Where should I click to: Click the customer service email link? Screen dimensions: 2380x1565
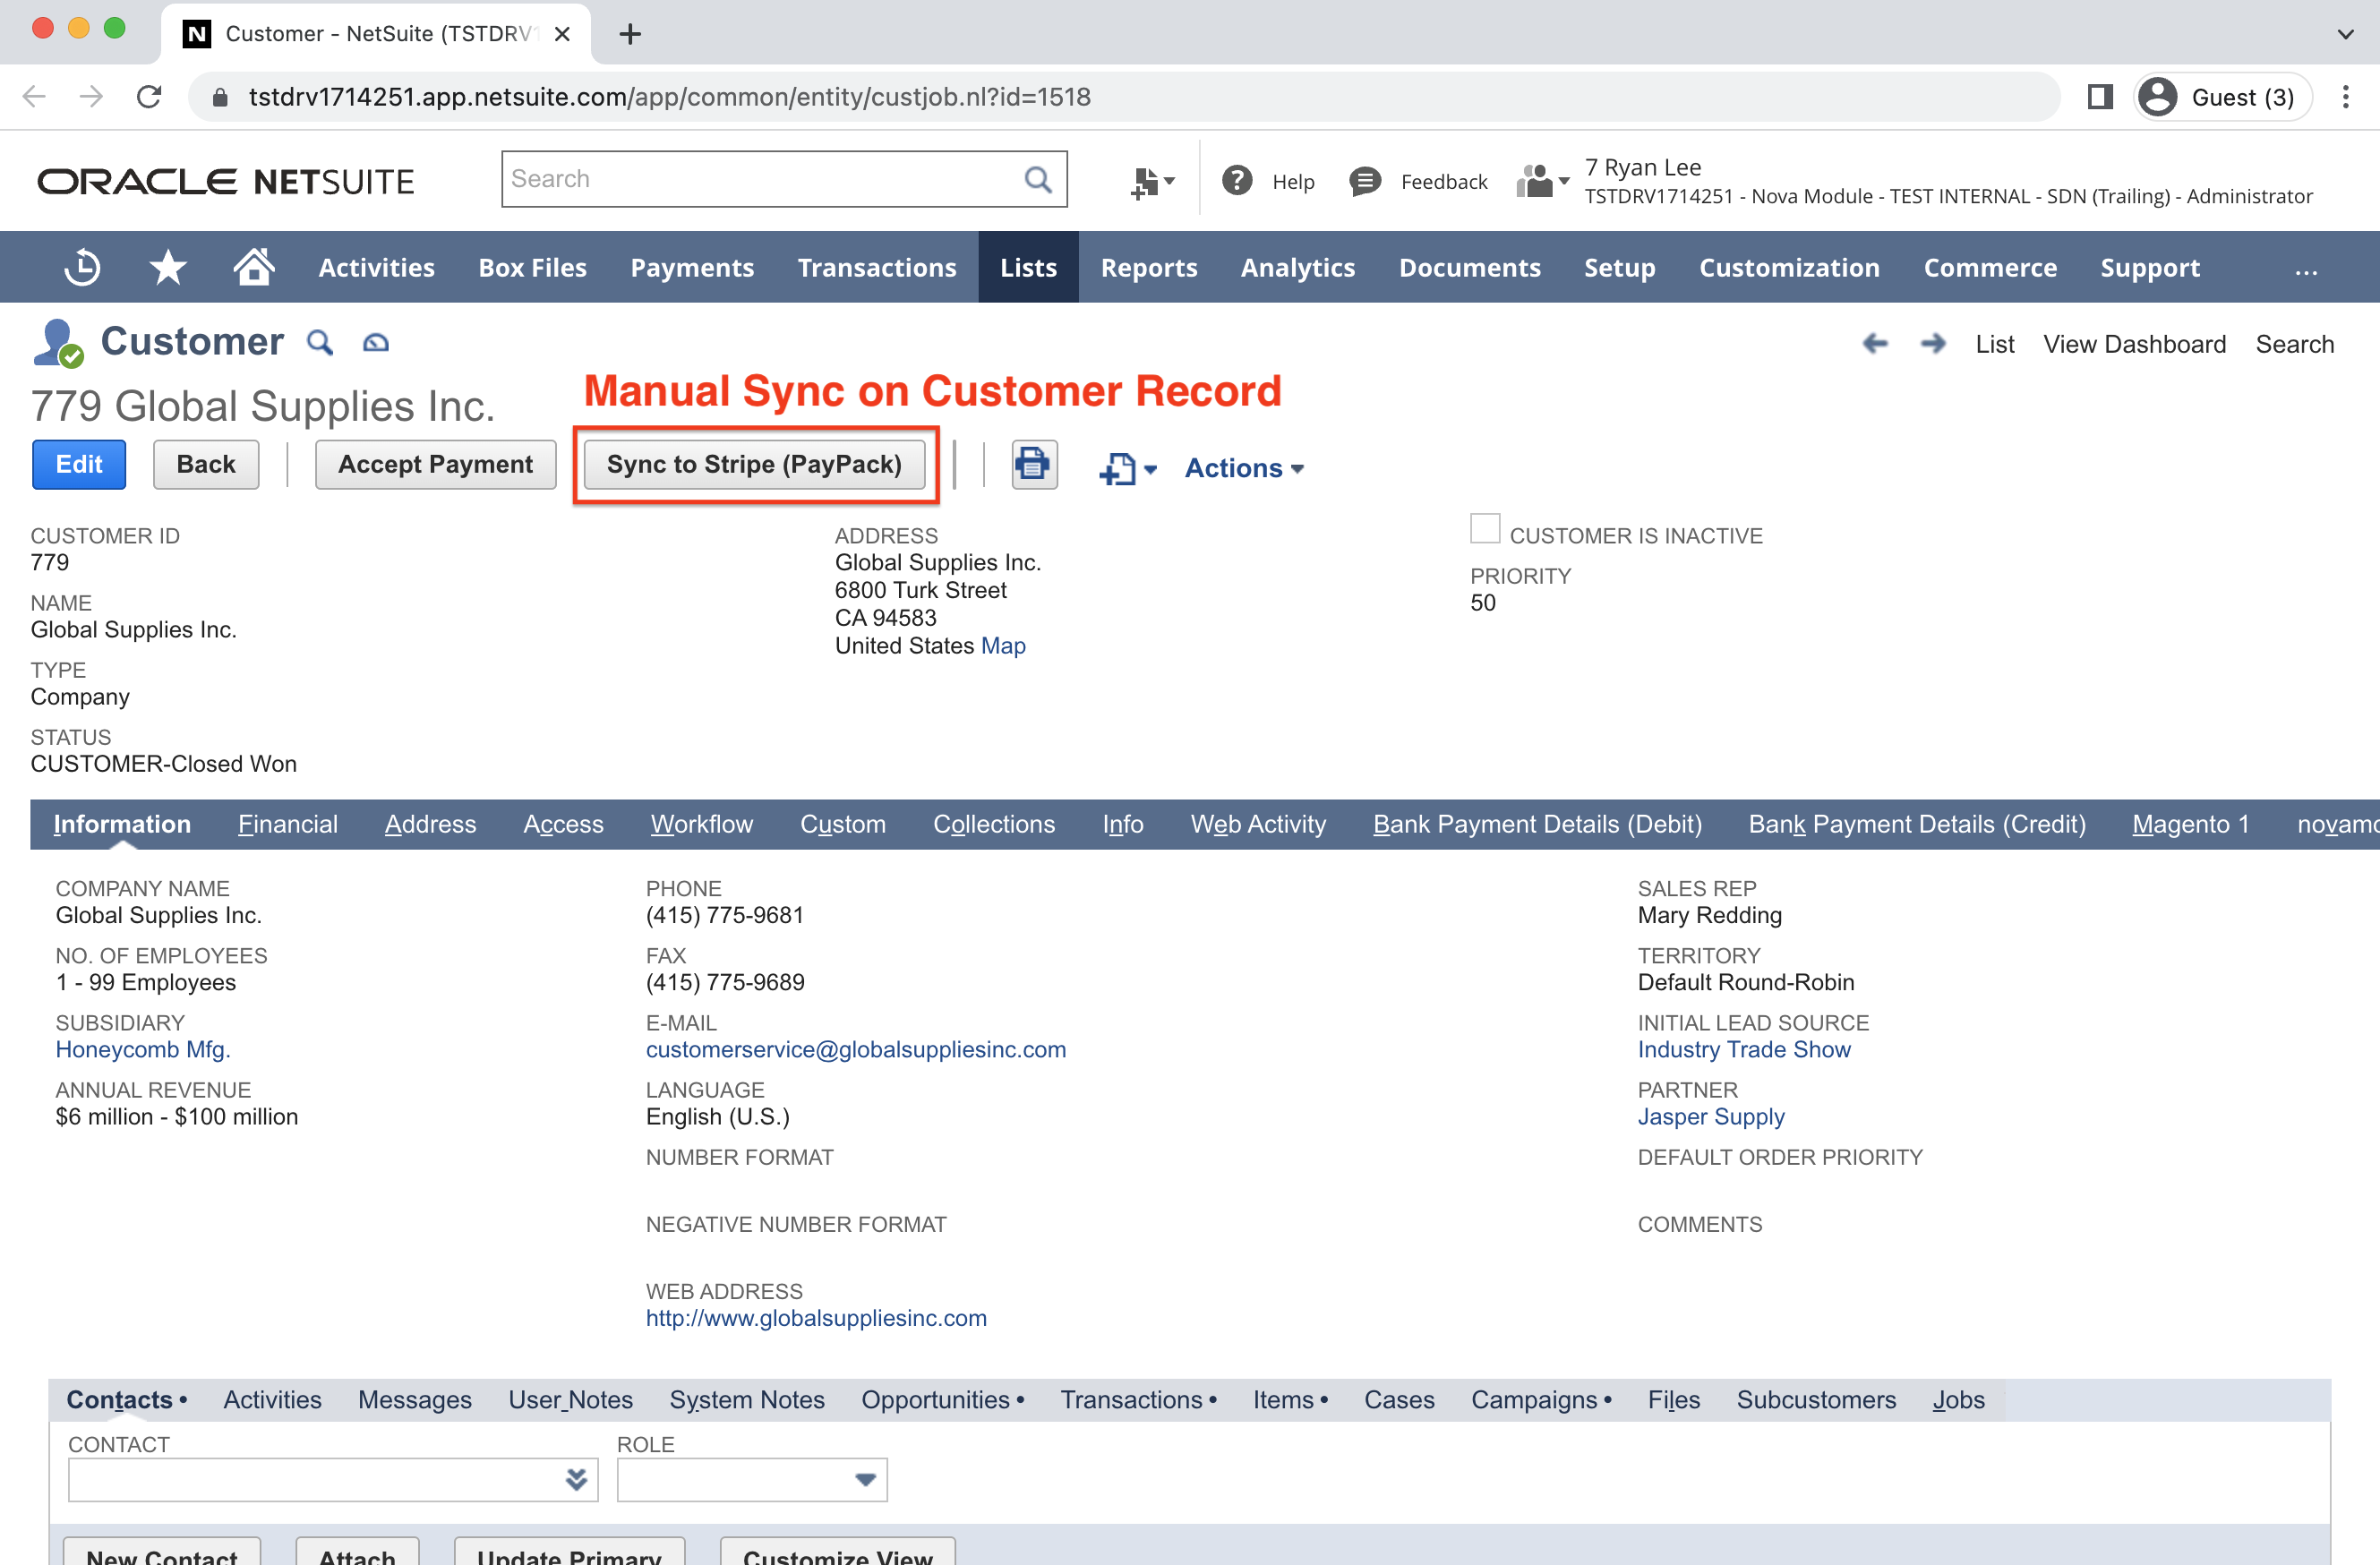click(x=856, y=1049)
